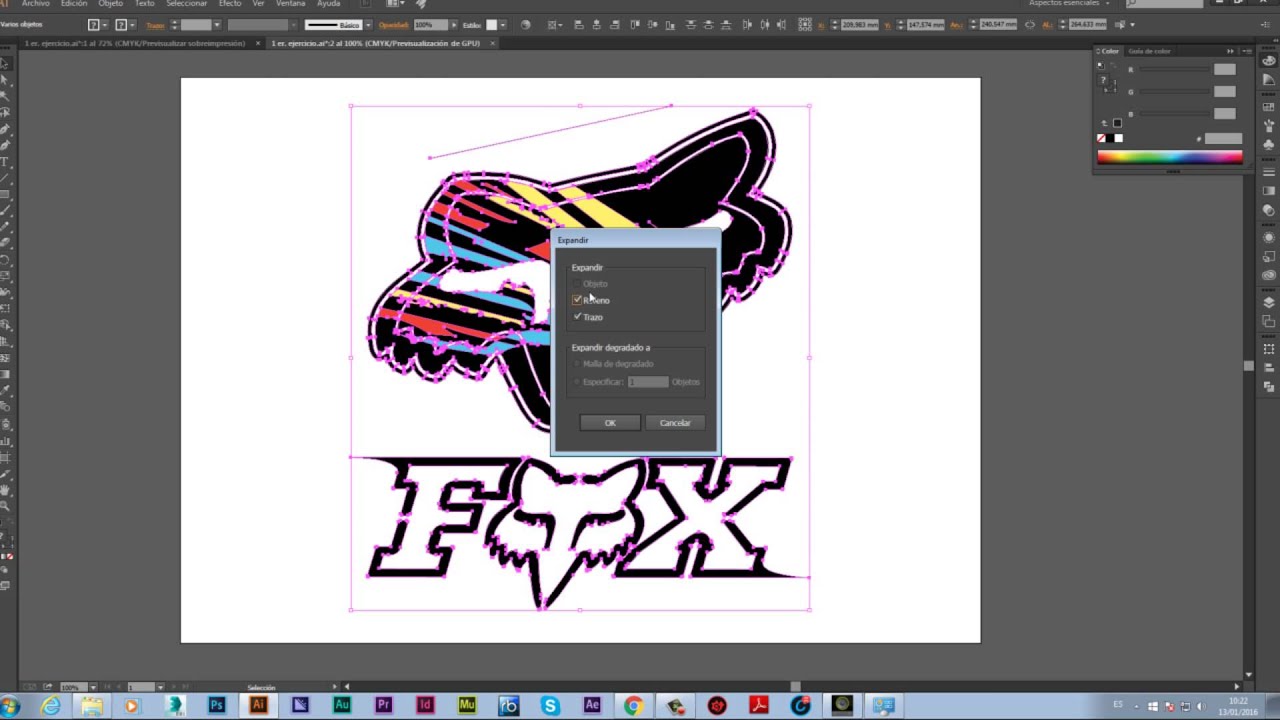Open the arrange documents icon in menu bar
1280x720 pixels.
(x=395, y=4)
